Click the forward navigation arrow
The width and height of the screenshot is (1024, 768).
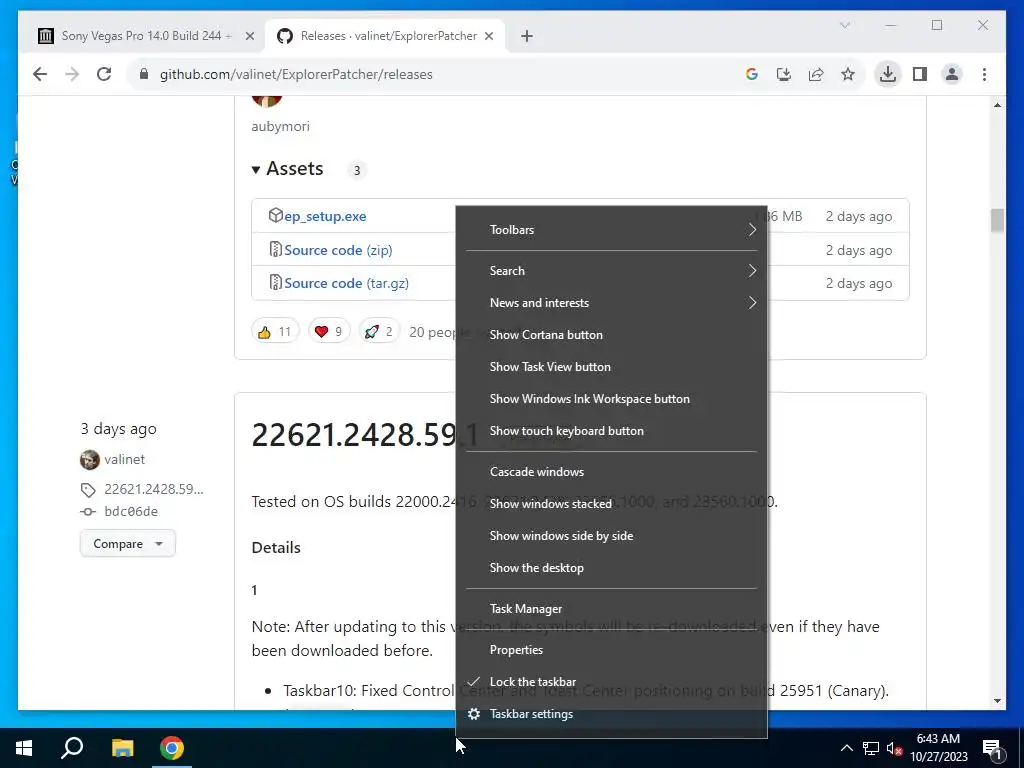(x=72, y=74)
